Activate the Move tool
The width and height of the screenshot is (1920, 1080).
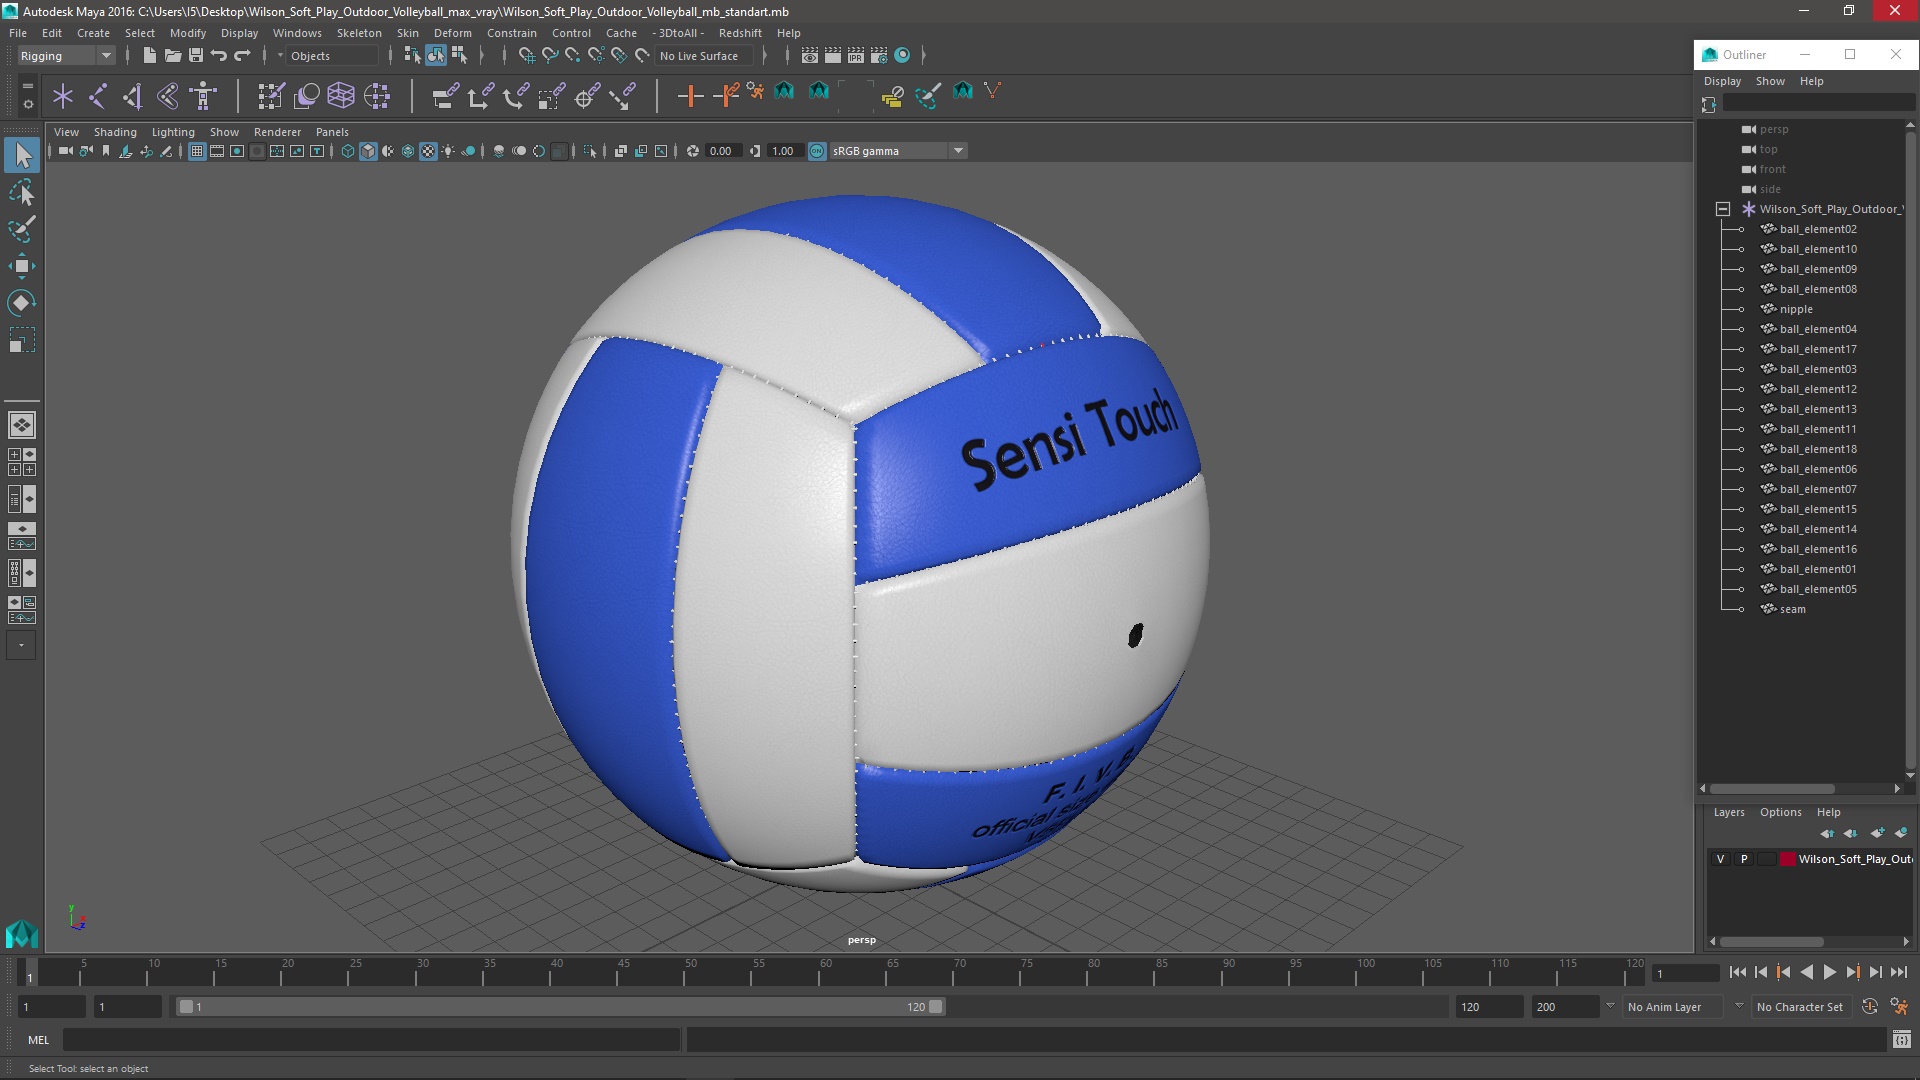click(22, 266)
